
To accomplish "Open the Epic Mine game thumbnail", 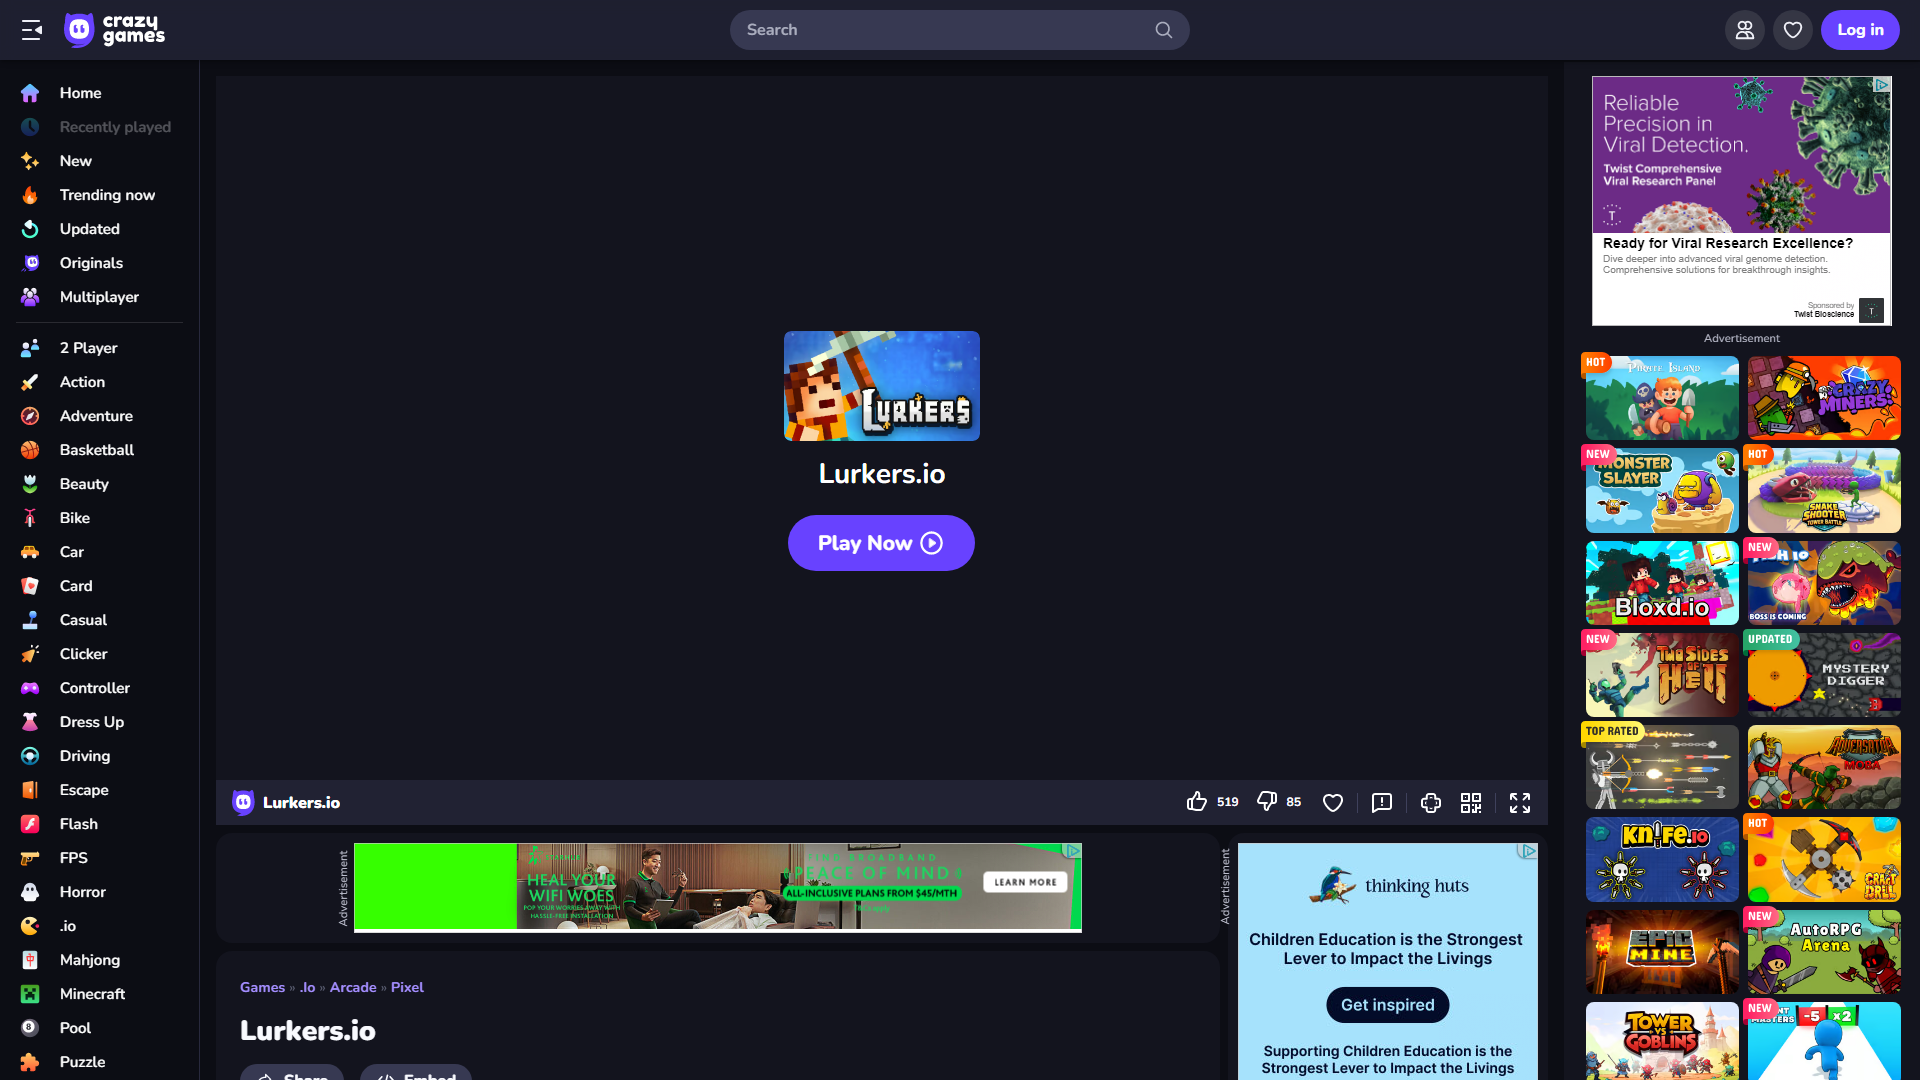I will (1662, 952).
